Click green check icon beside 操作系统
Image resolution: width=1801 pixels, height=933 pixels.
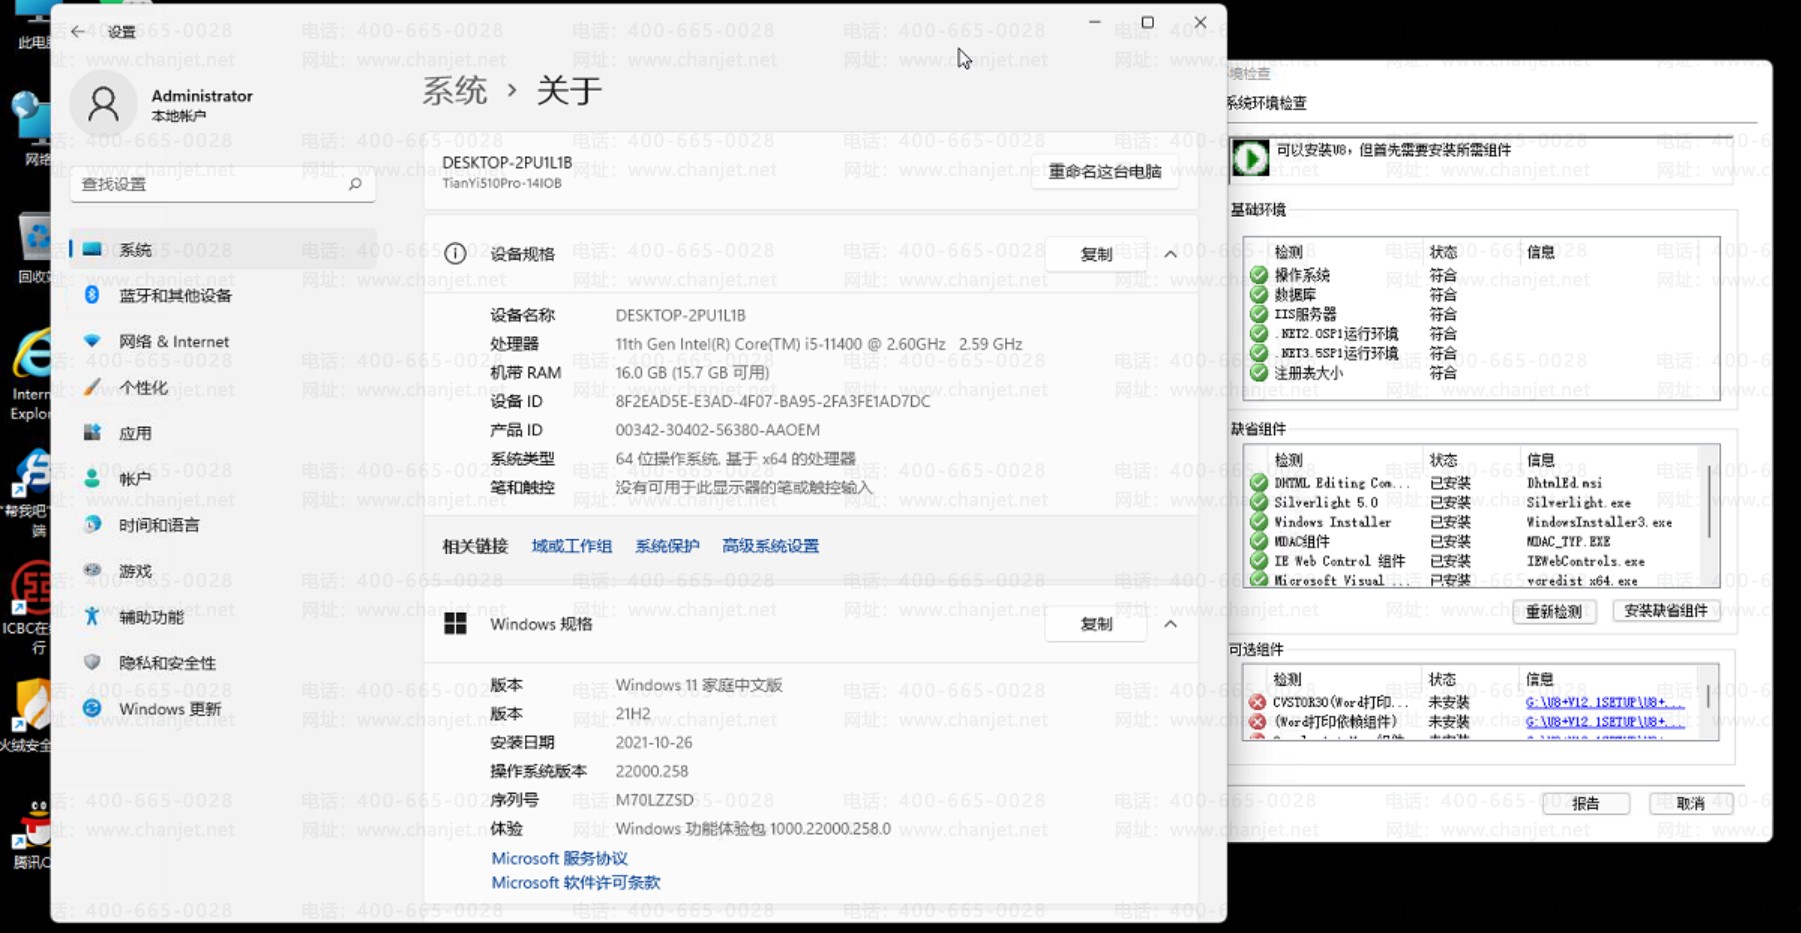(1259, 275)
